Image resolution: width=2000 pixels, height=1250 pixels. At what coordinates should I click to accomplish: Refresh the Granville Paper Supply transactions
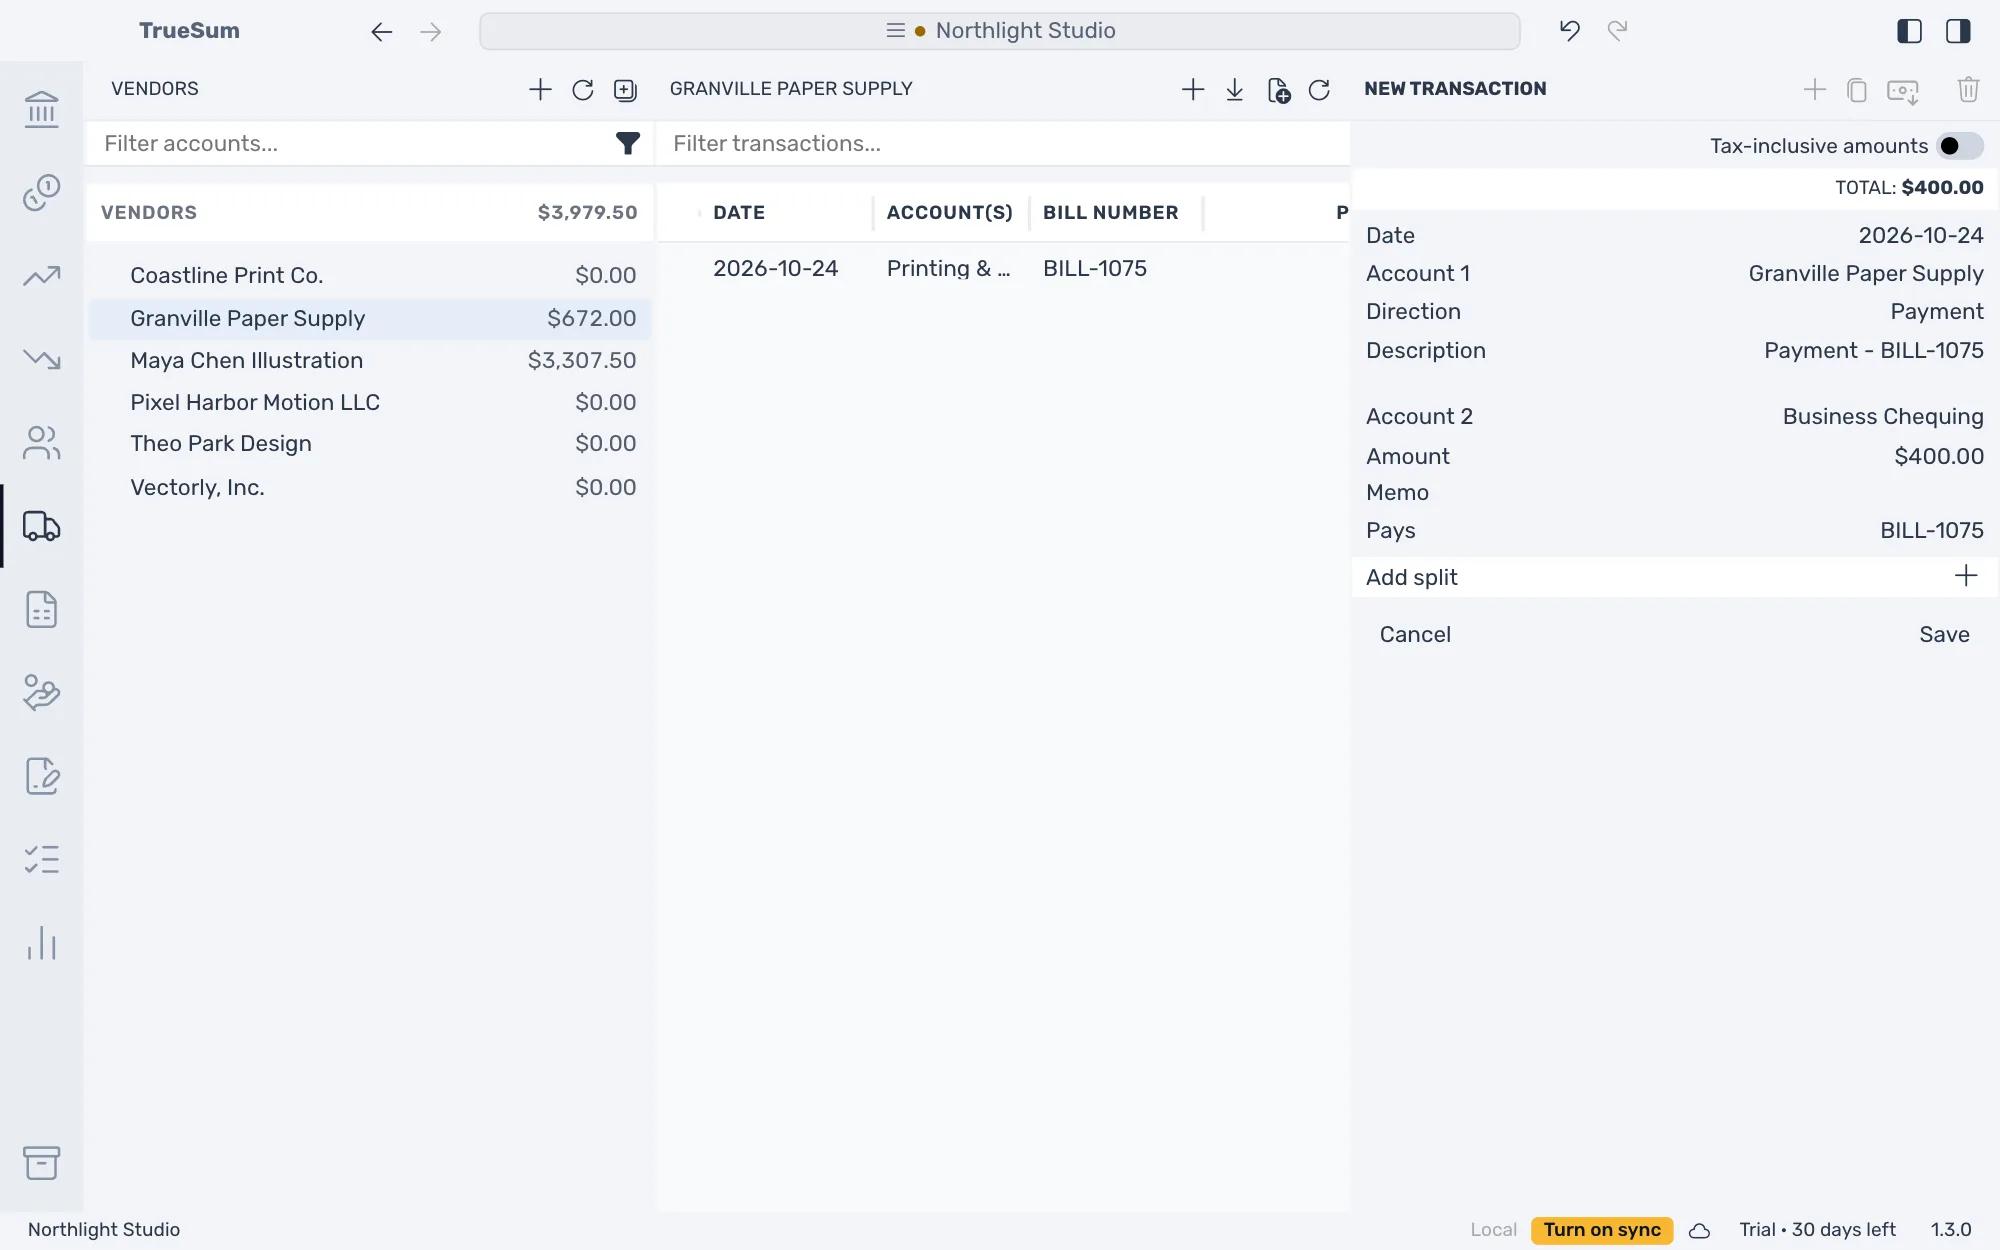click(1319, 89)
